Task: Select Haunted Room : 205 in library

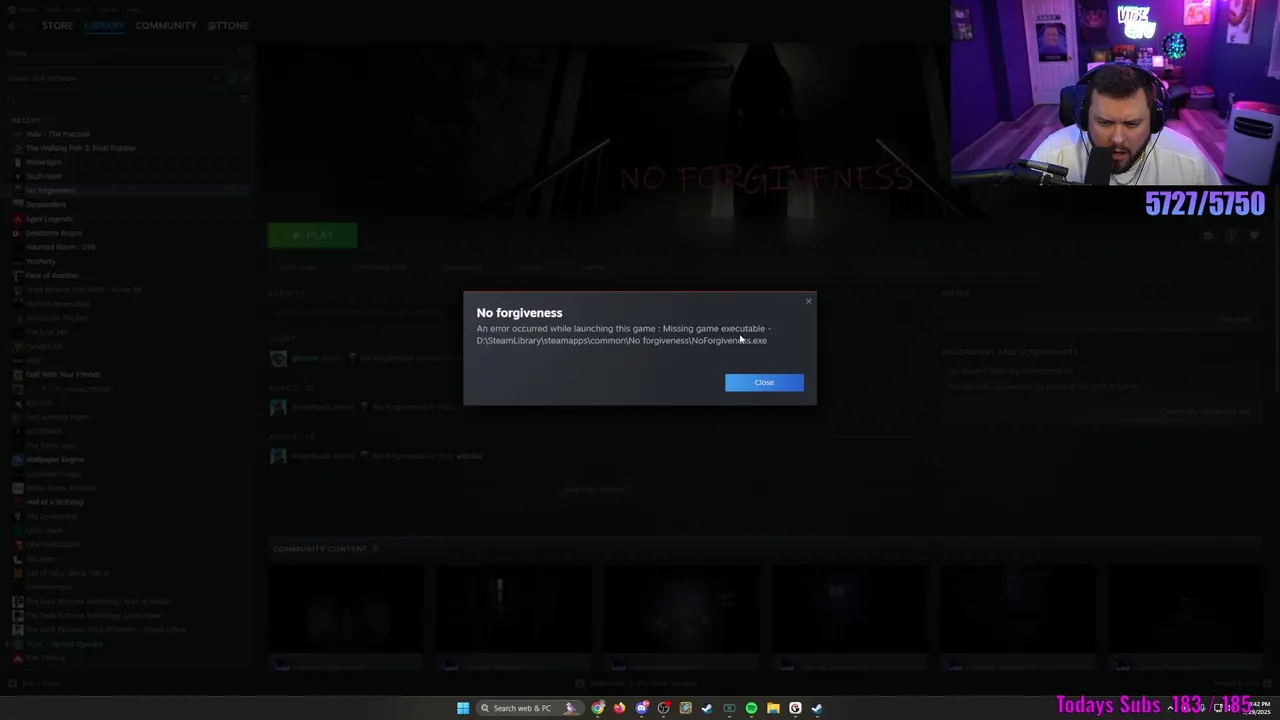Action: click(60, 247)
